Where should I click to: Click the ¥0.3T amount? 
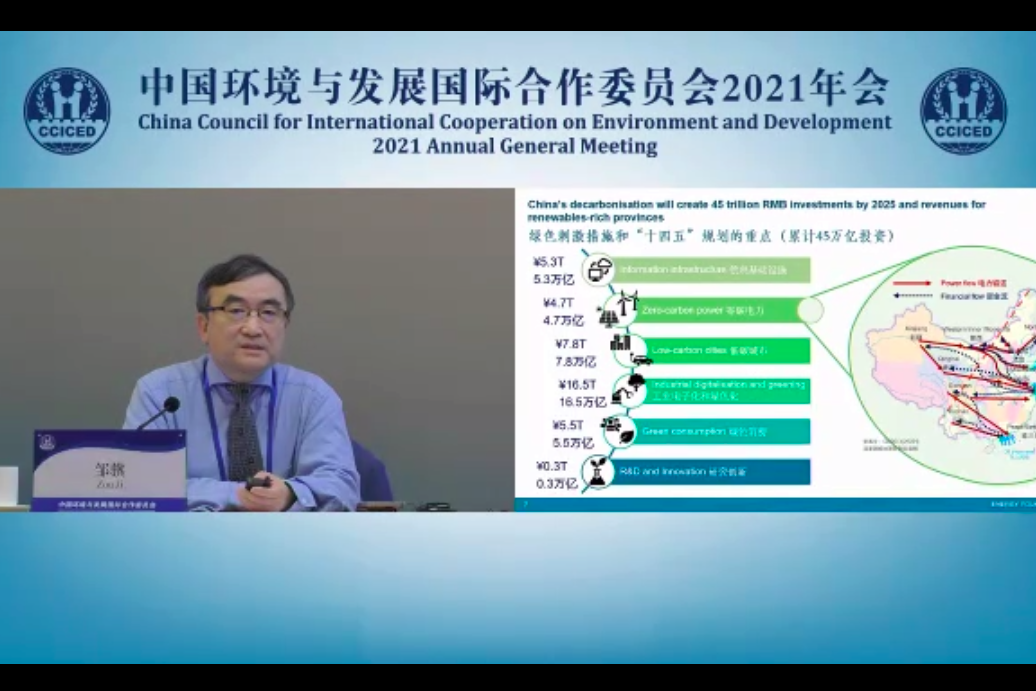click(x=552, y=466)
